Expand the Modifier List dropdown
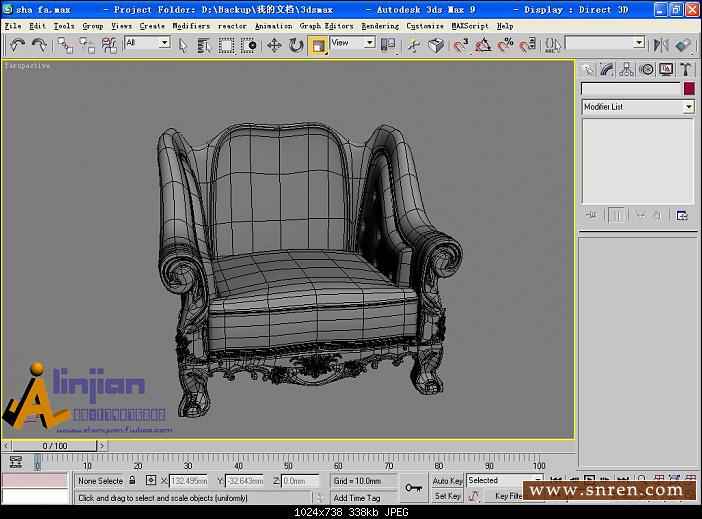 [638, 107]
